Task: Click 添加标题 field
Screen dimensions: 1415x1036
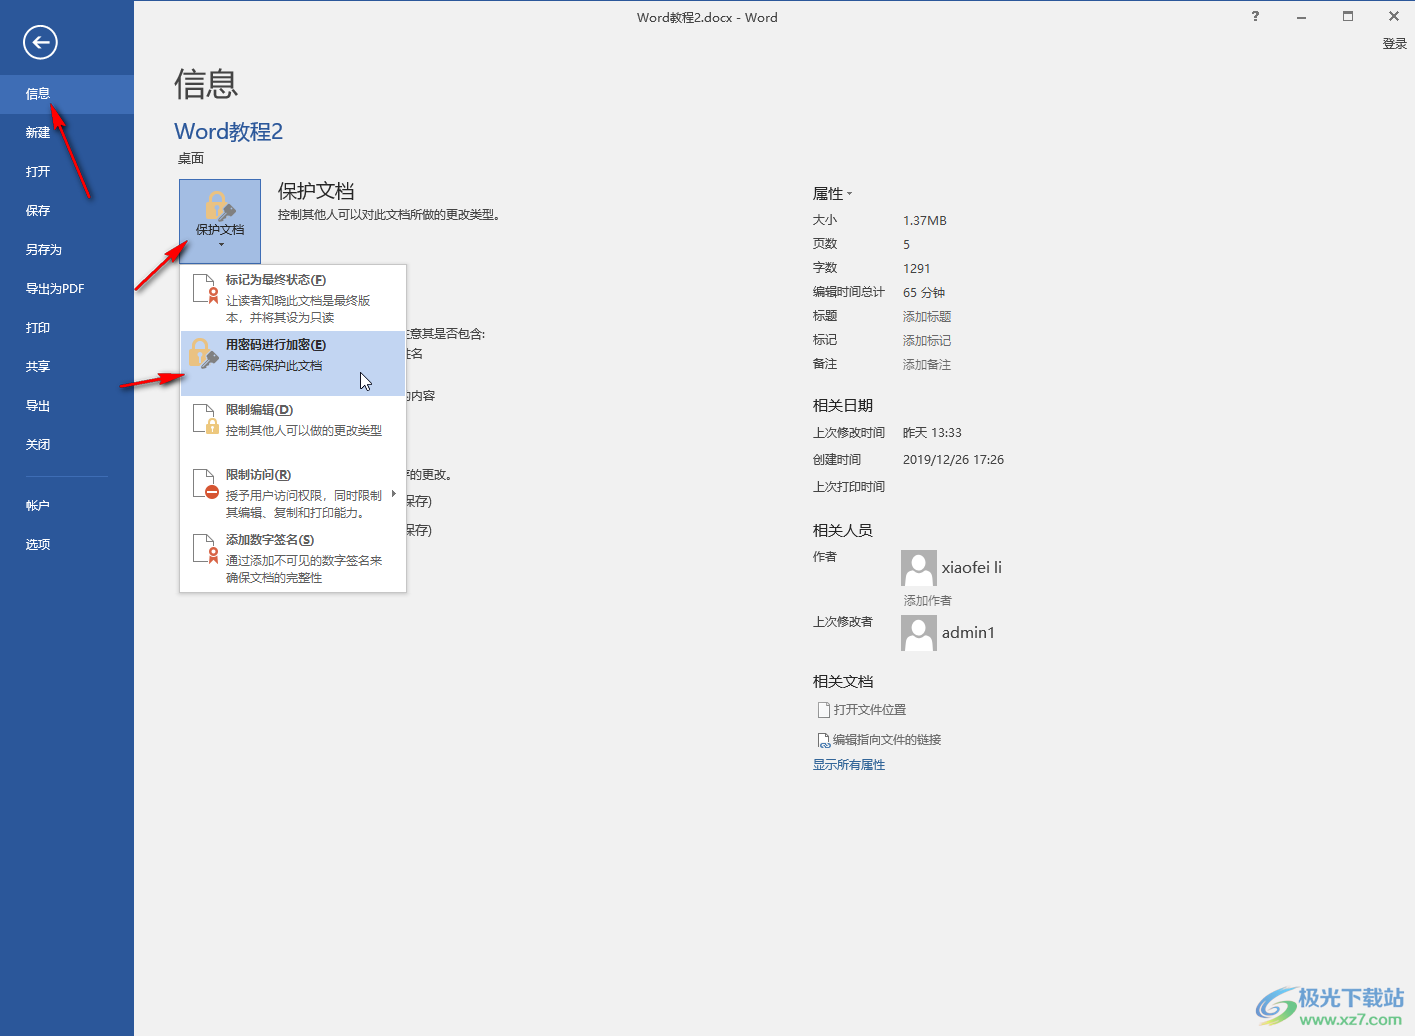Action: 927,317
